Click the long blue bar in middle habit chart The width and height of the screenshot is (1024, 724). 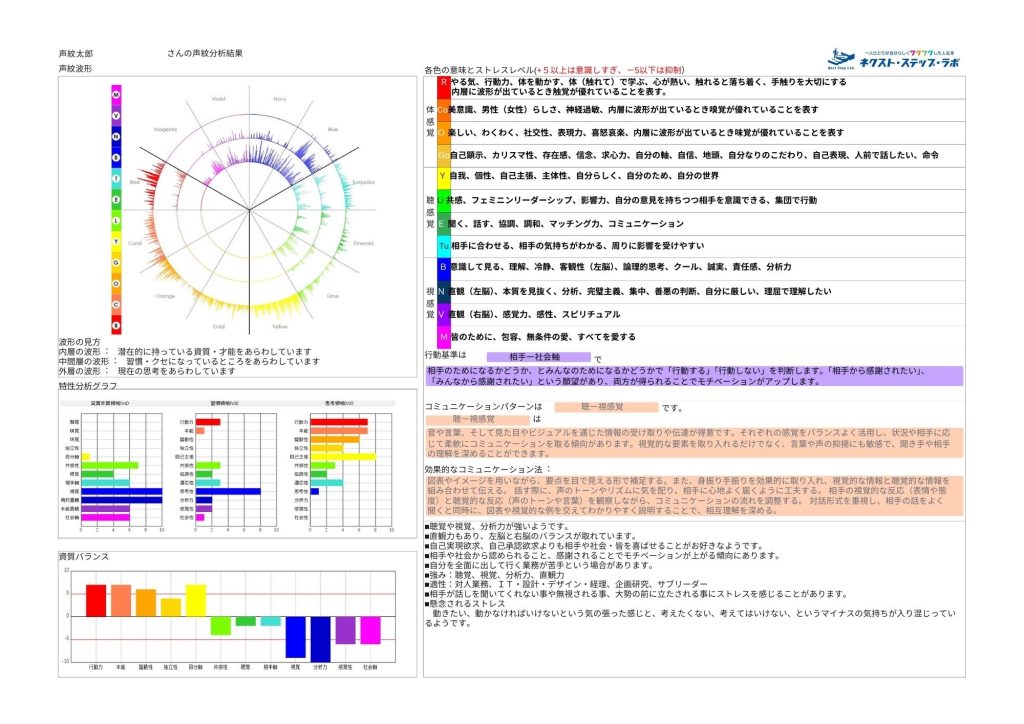point(228,492)
